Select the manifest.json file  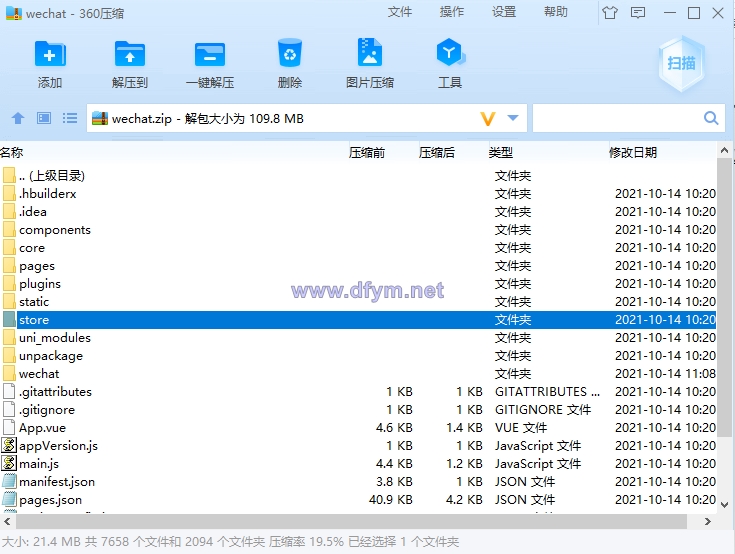click(358, 482)
